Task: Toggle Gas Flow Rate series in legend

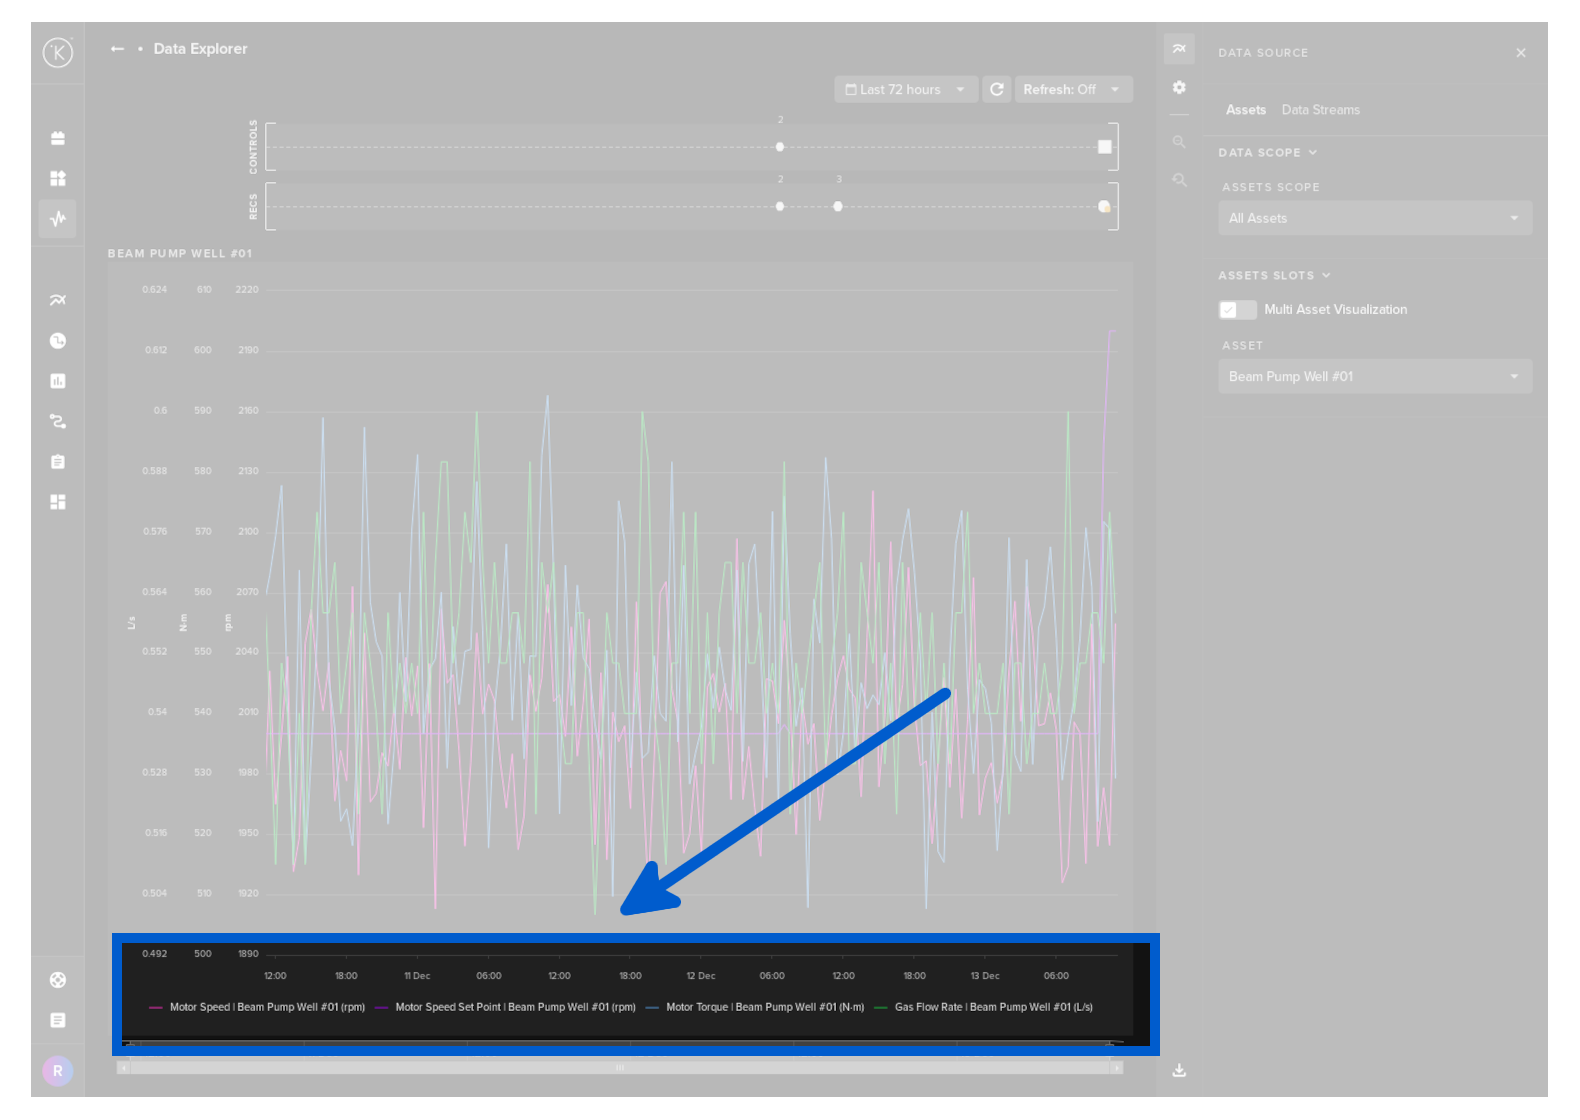Action: click(992, 1007)
